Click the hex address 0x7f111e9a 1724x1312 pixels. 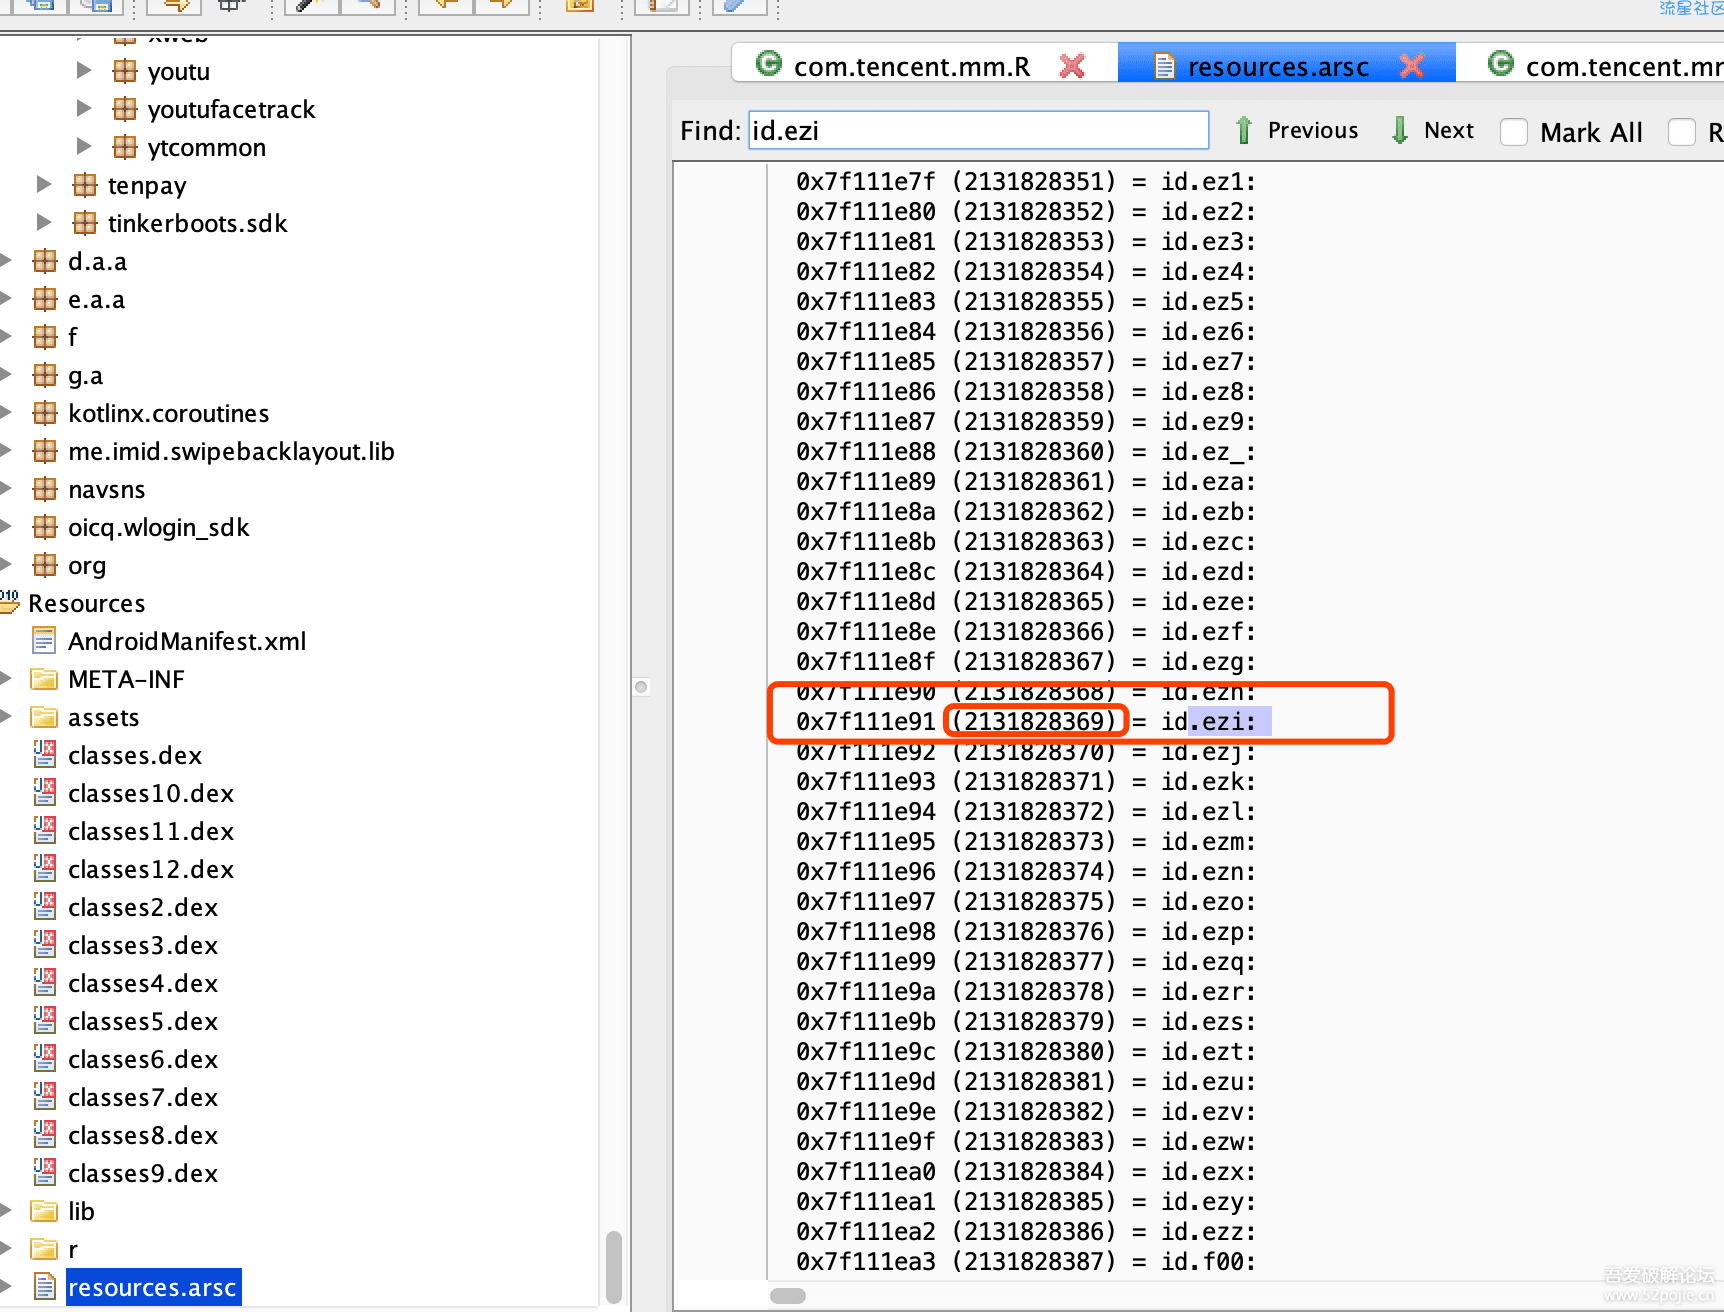pyautogui.click(x=866, y=991)
